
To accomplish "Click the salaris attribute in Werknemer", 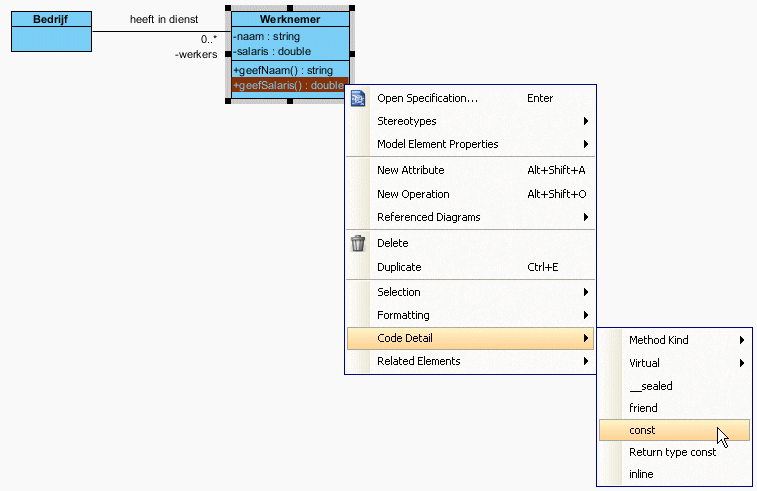I will coord(272,51).
